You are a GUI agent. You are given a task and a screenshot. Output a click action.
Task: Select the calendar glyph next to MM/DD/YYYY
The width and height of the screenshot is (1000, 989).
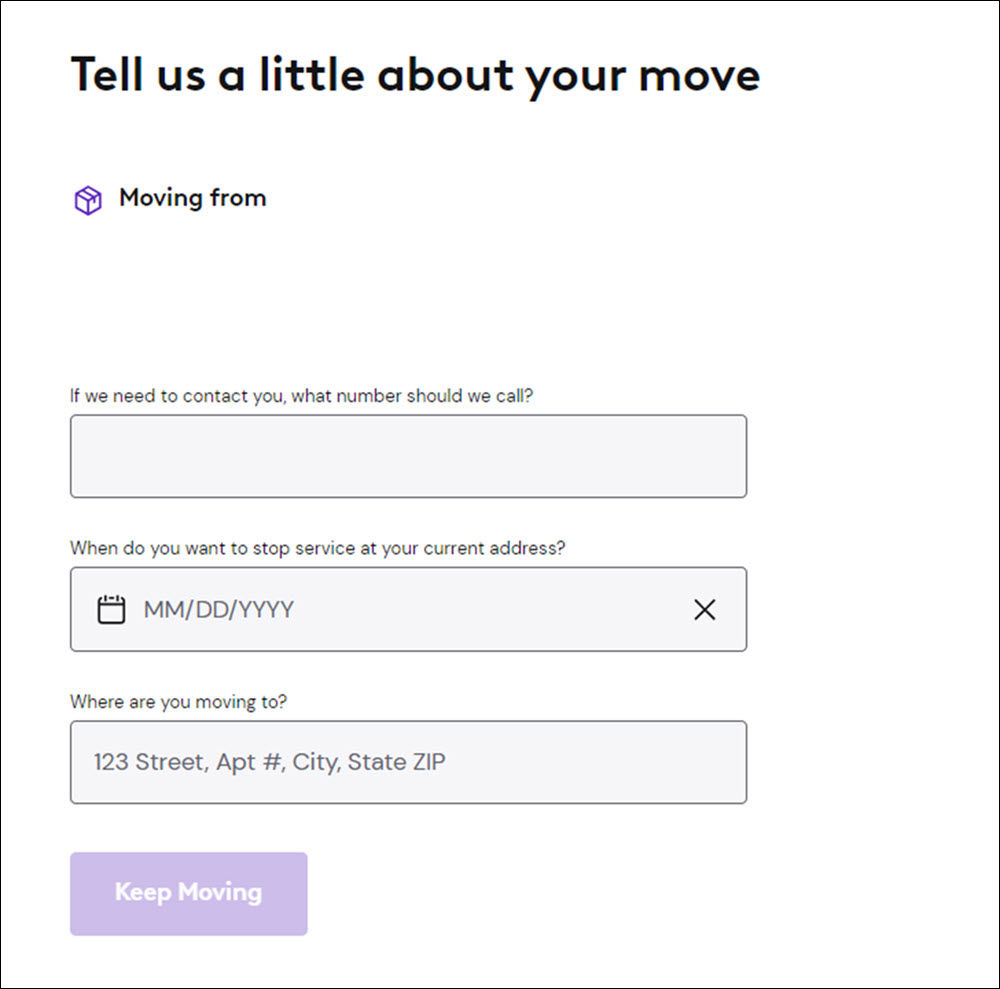pyautogui.click(x=112, y=608)
